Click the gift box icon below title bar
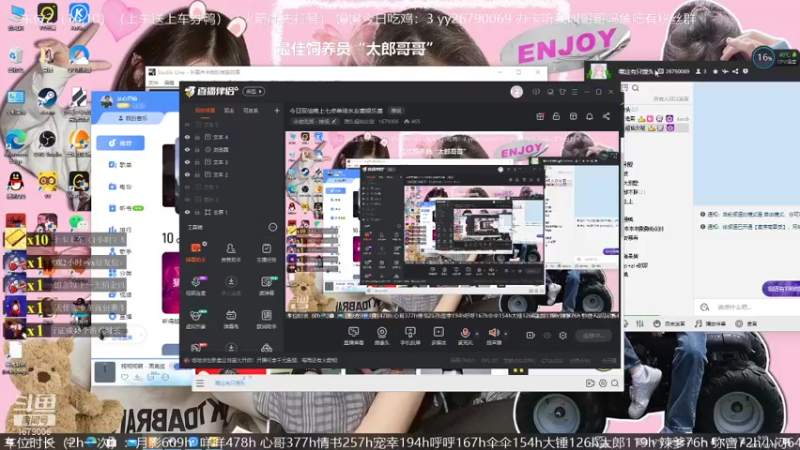The height and width of the screenshot is (450, 800). [x=540, y=116]
